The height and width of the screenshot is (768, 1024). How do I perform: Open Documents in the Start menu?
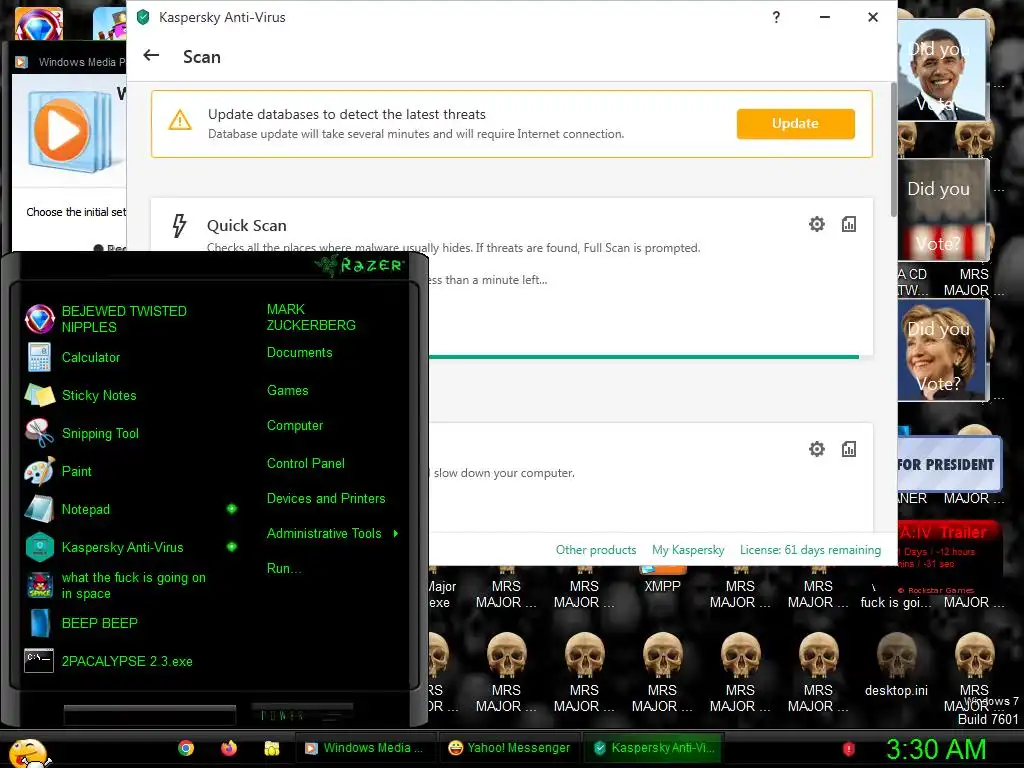(x=299, y=353)
